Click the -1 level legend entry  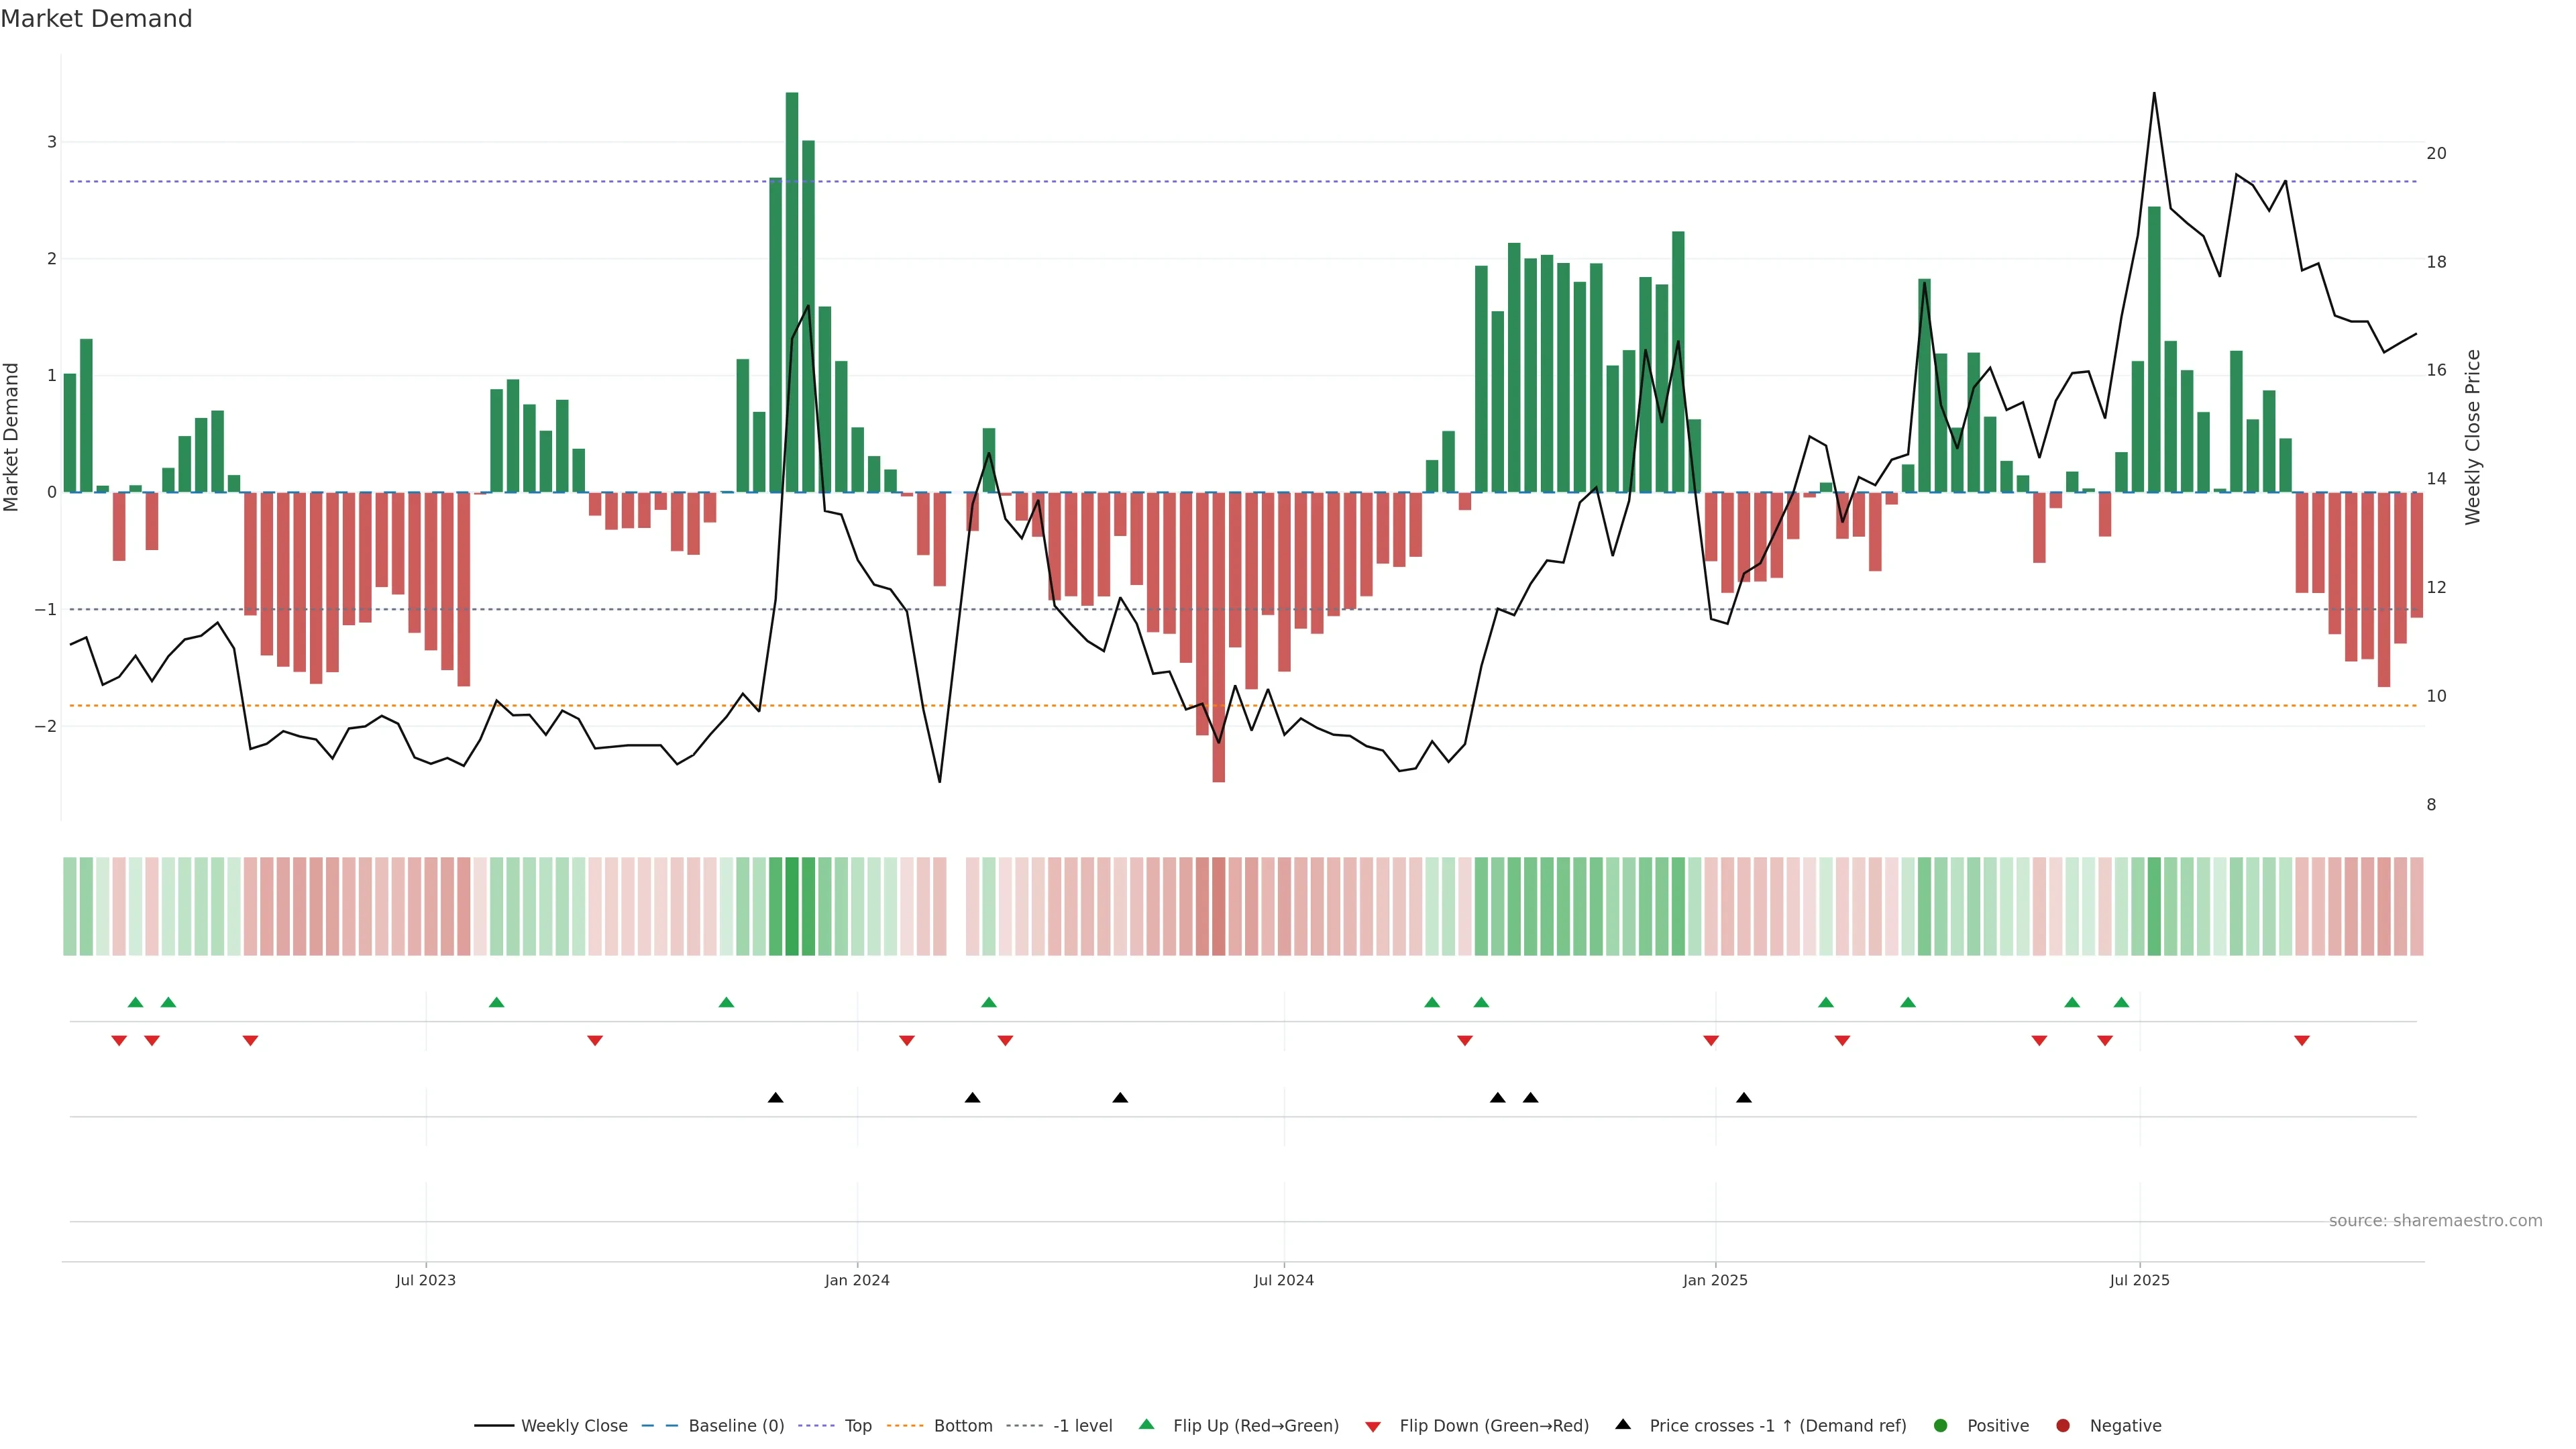pos(1082,1425)
